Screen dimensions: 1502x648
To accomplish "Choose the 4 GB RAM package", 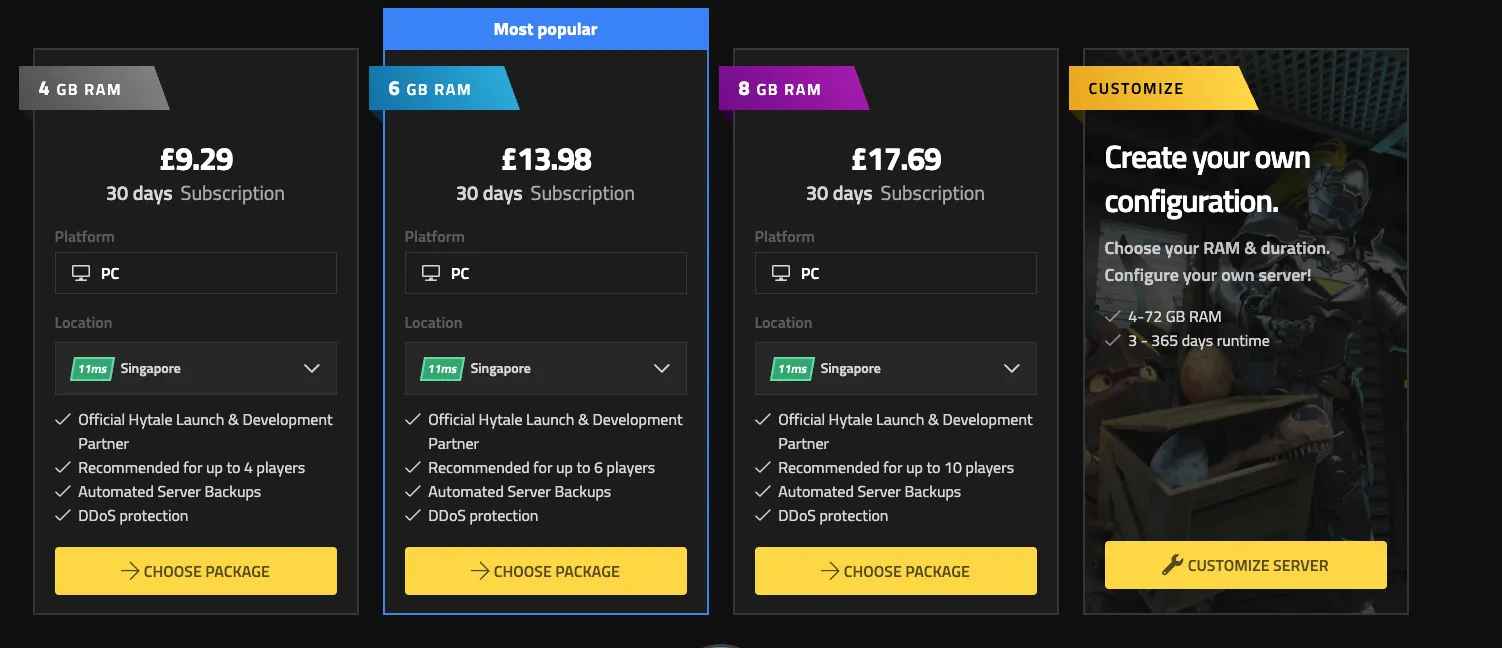I will point(195,571).
